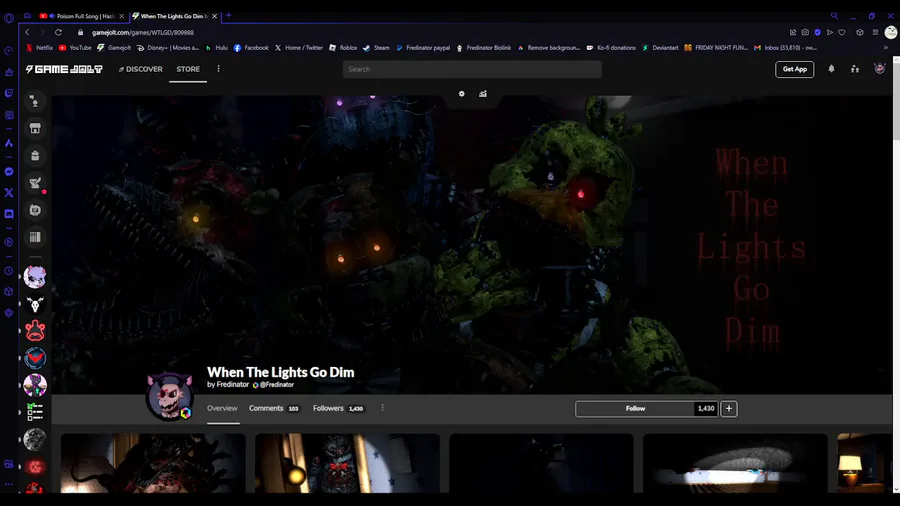Open Fredinator developer profile link
The height and width of the screenshot is (506, 900).
232,384
